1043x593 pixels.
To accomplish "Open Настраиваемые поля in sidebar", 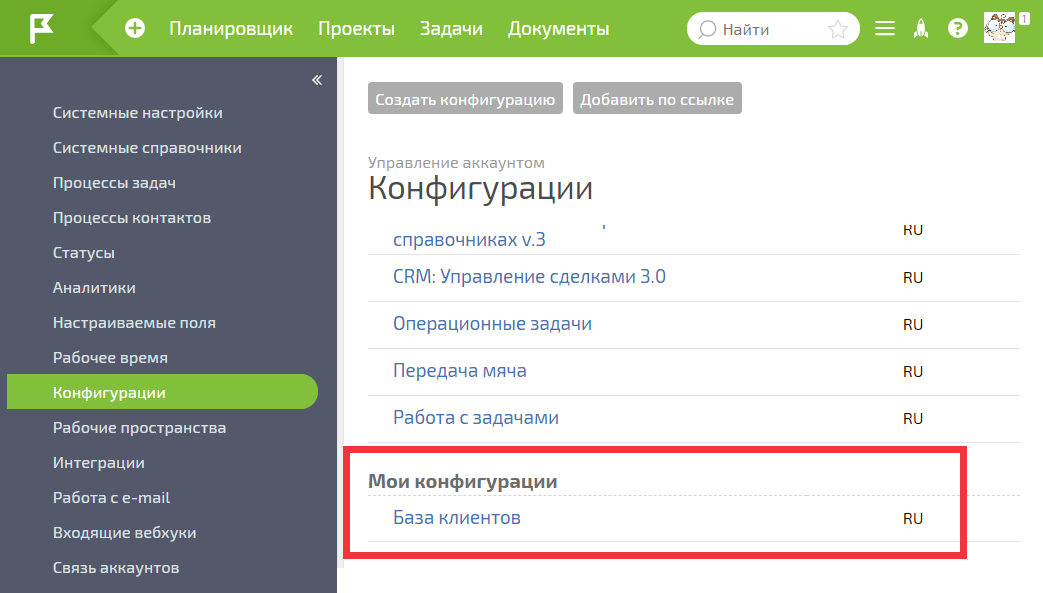I will [x=134, y=323].
